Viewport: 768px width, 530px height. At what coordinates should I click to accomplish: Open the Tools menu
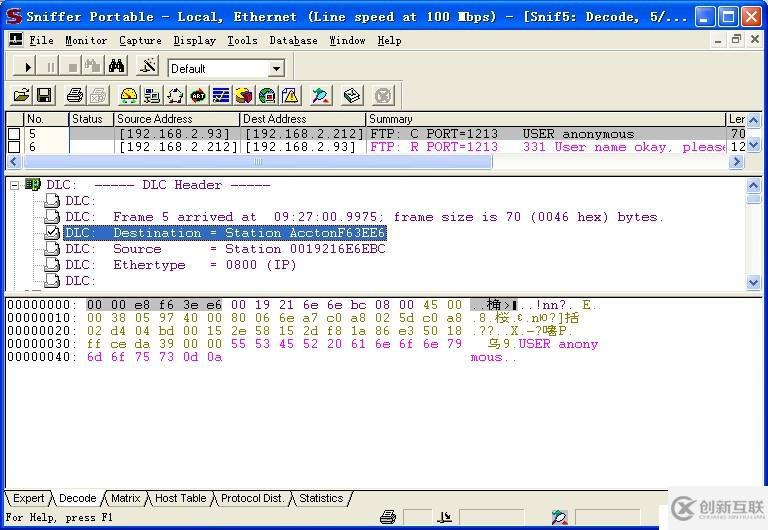pyautogui.click(x=242, y=41)
